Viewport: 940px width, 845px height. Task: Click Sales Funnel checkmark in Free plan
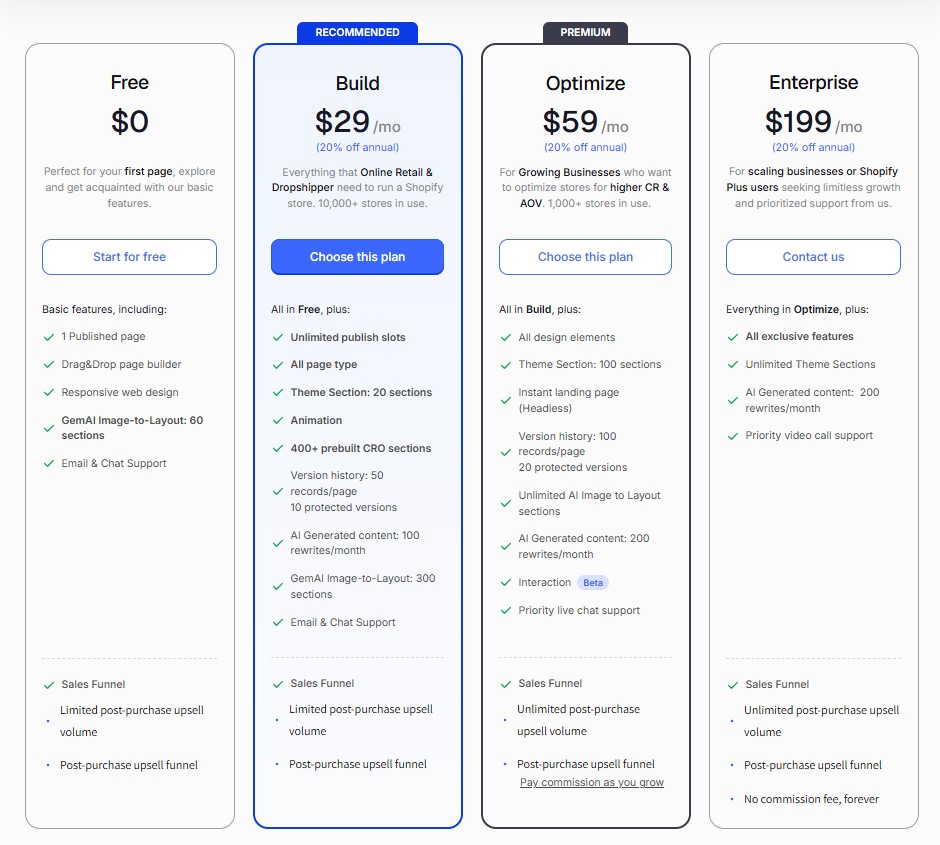tap(49, 685)
